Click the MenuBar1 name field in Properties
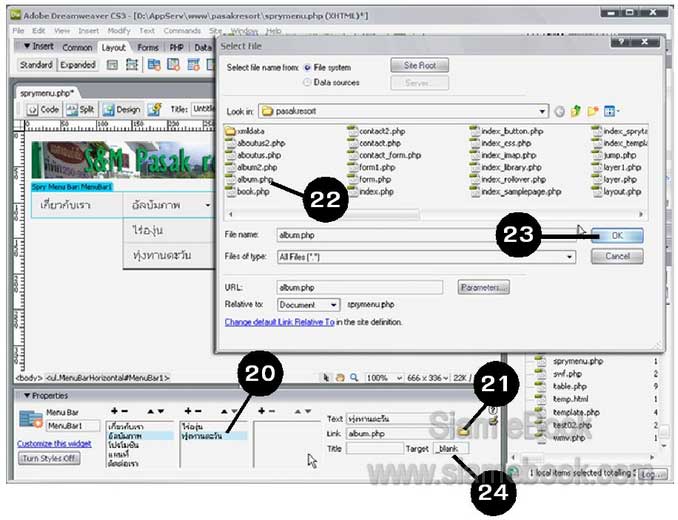This screenshot has height=520, width=678. (x=73, y=426)
